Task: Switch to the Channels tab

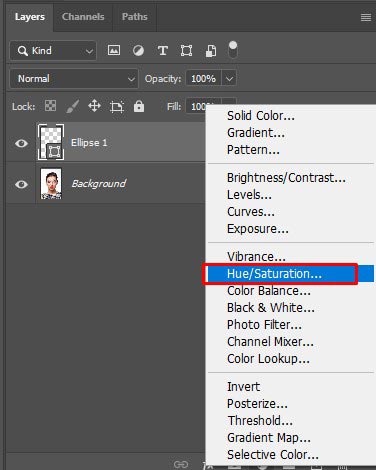Action: [83, 17]
